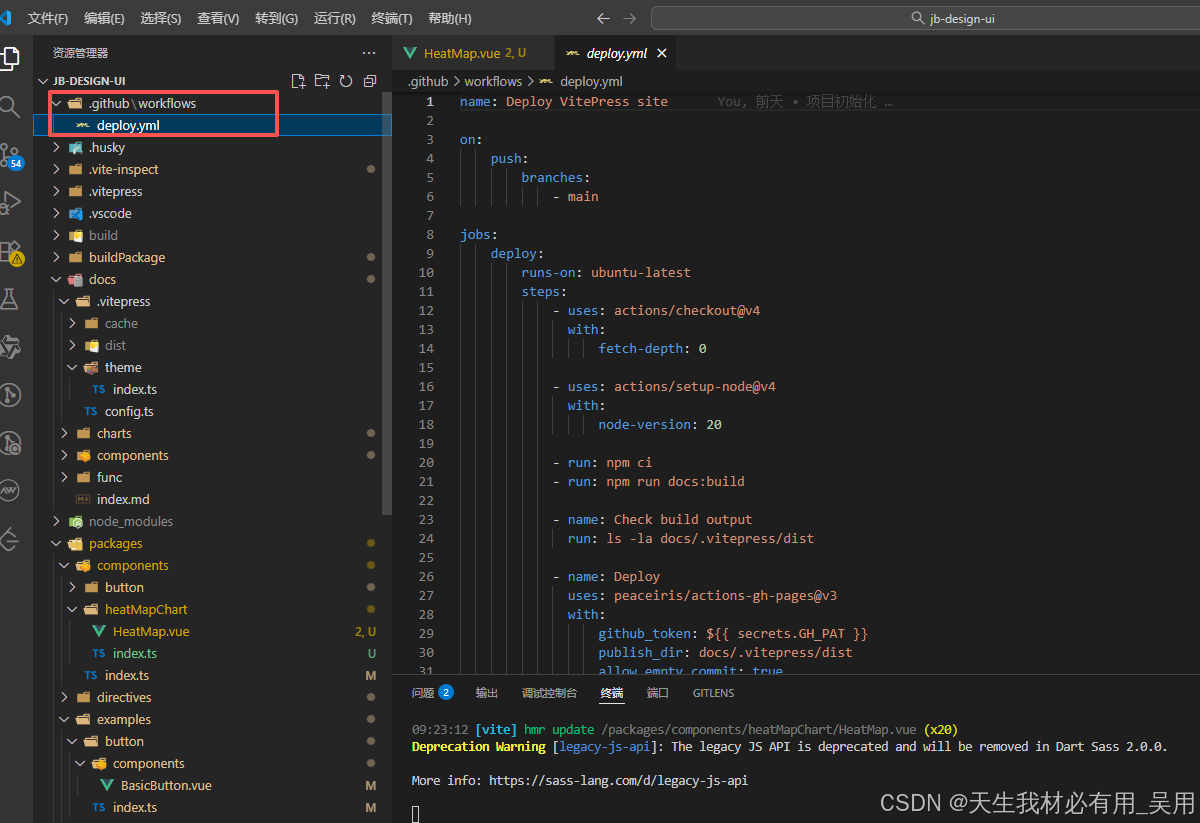Expand the .vite-inspect folder
Viewport: 1200px width, 823px height.
[56, 169]
